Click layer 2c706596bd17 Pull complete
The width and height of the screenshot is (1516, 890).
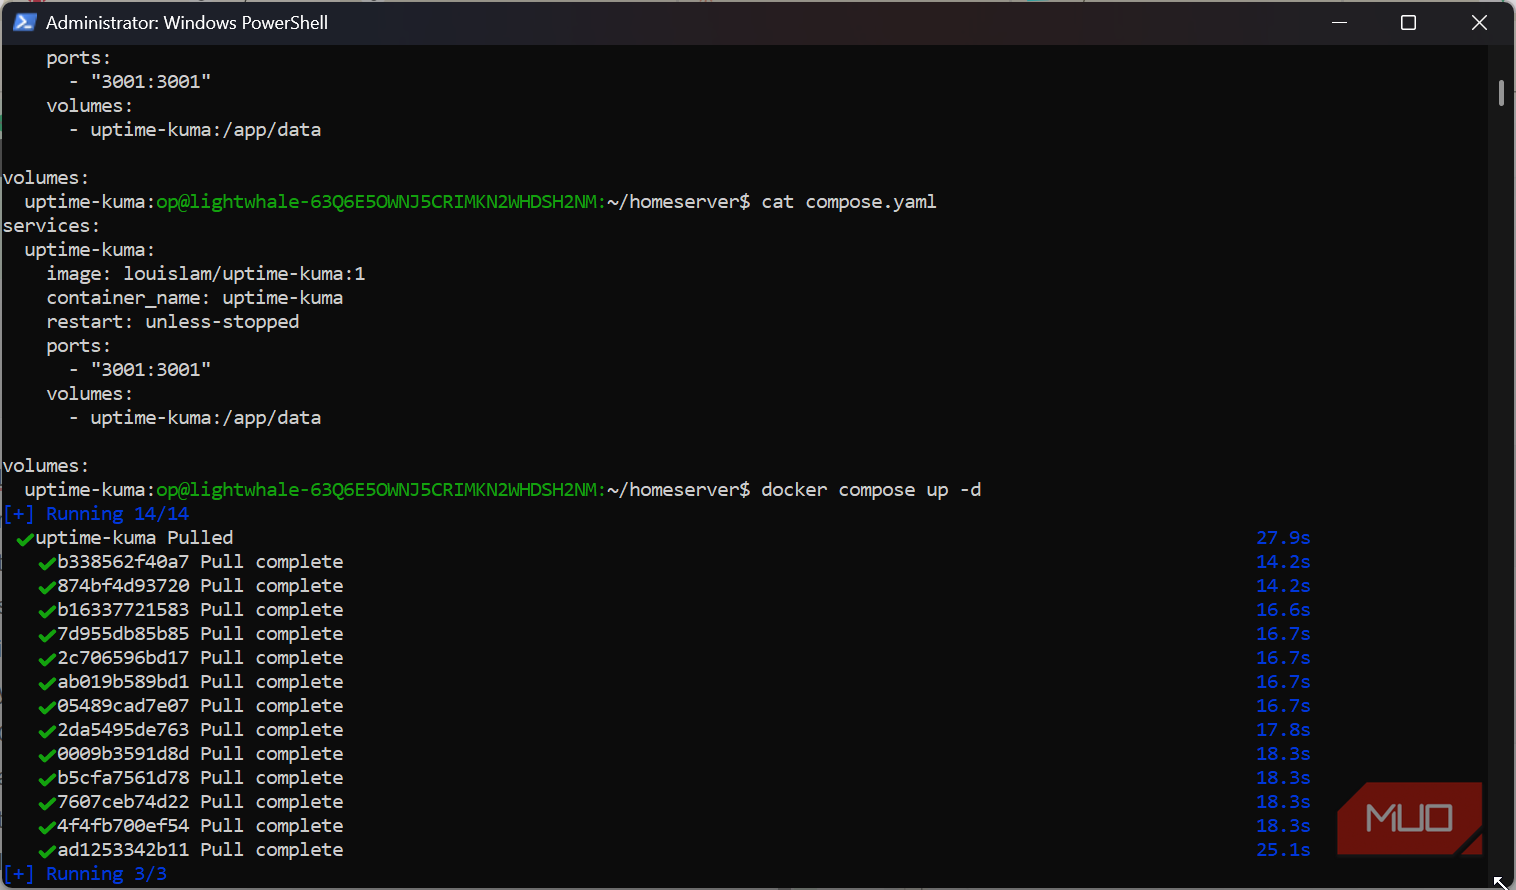200,658
